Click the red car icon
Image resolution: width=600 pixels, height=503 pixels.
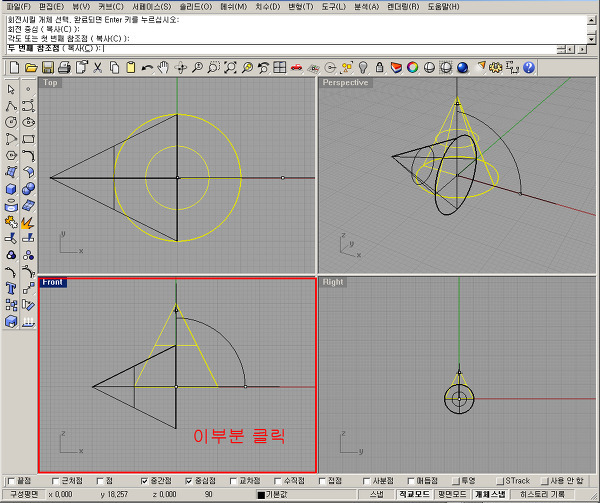click(296, 68)
